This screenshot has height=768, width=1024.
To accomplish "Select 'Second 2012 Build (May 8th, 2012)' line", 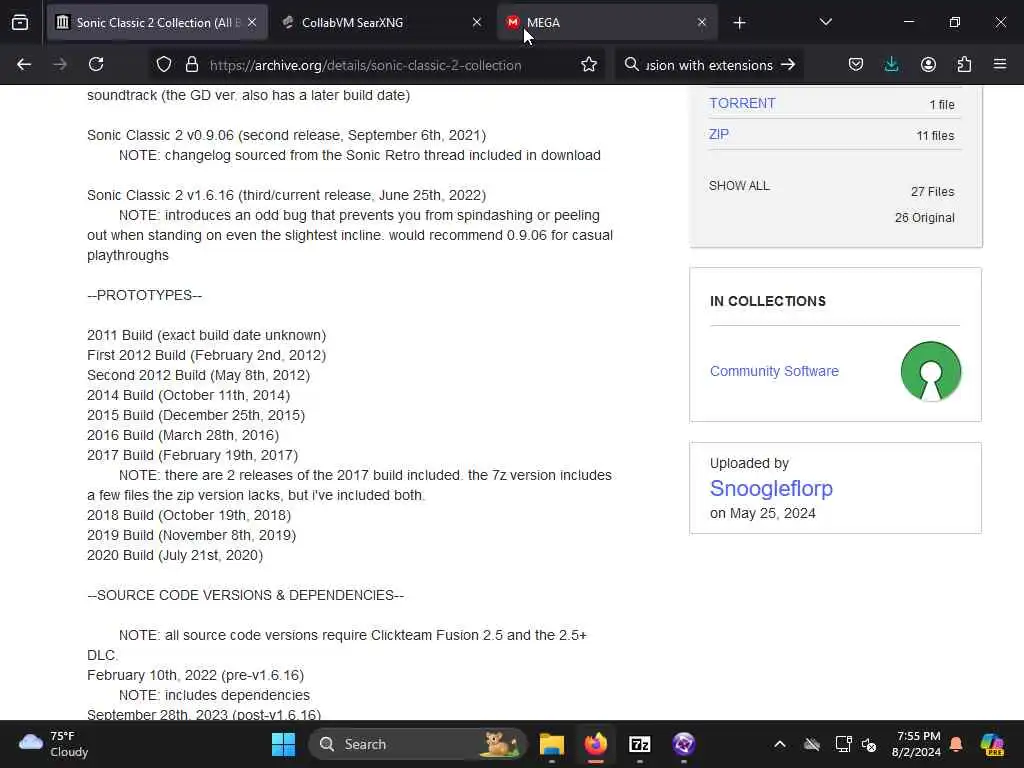I will click(x=199, y=376).
